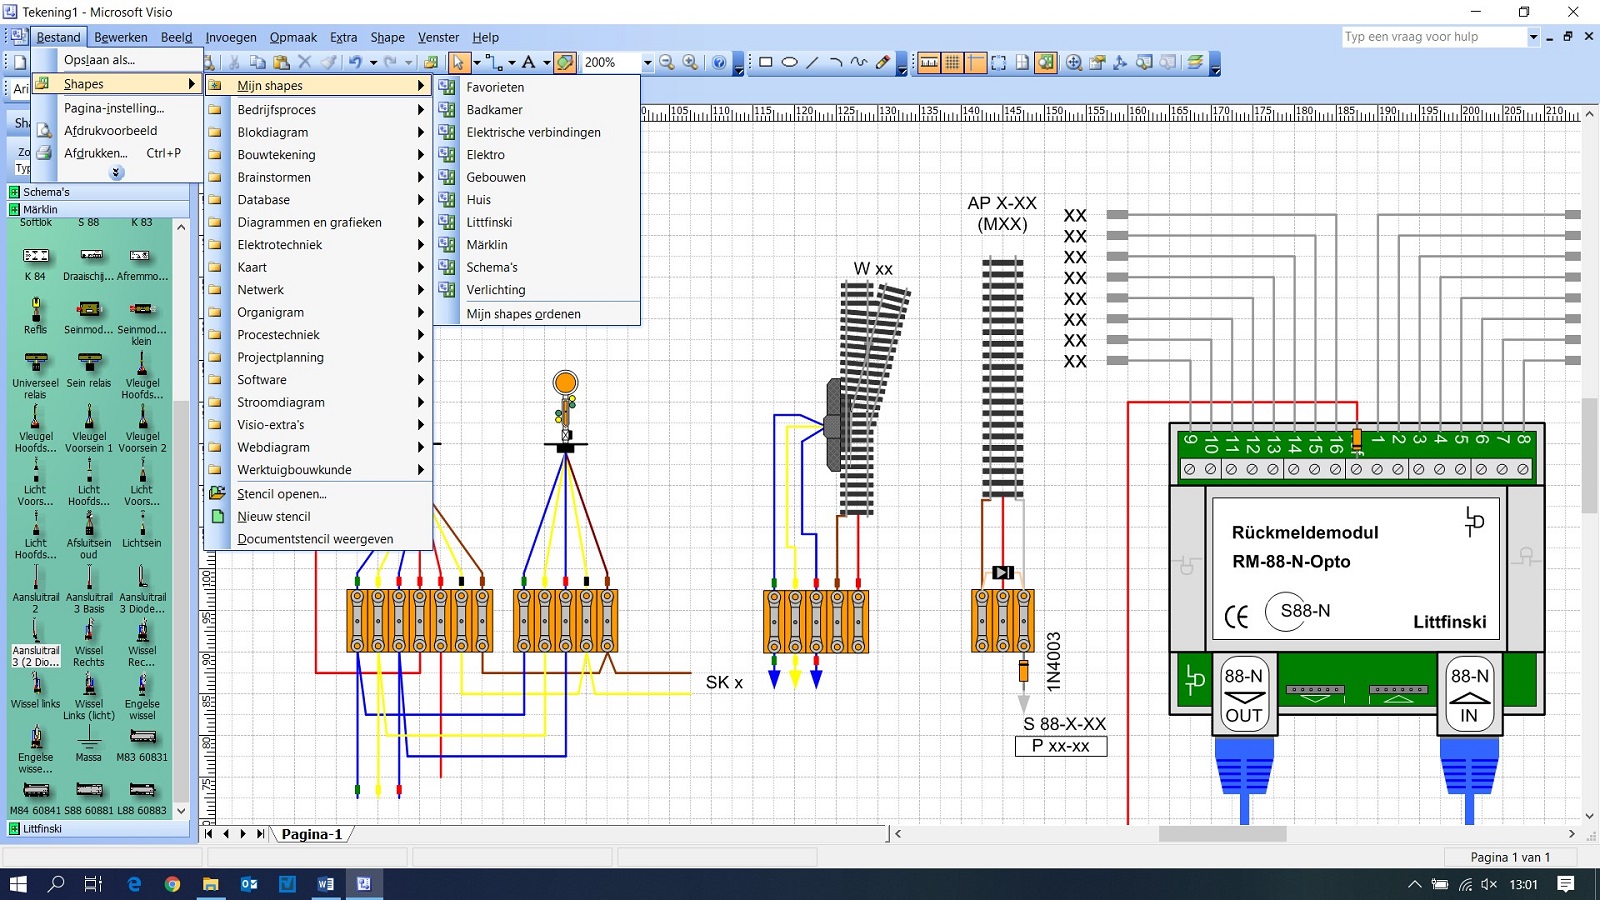The height and width of the screenshot is (900, 1600).
Task: Select the Pointer tool in the toolbar
Action: [458, 62]
